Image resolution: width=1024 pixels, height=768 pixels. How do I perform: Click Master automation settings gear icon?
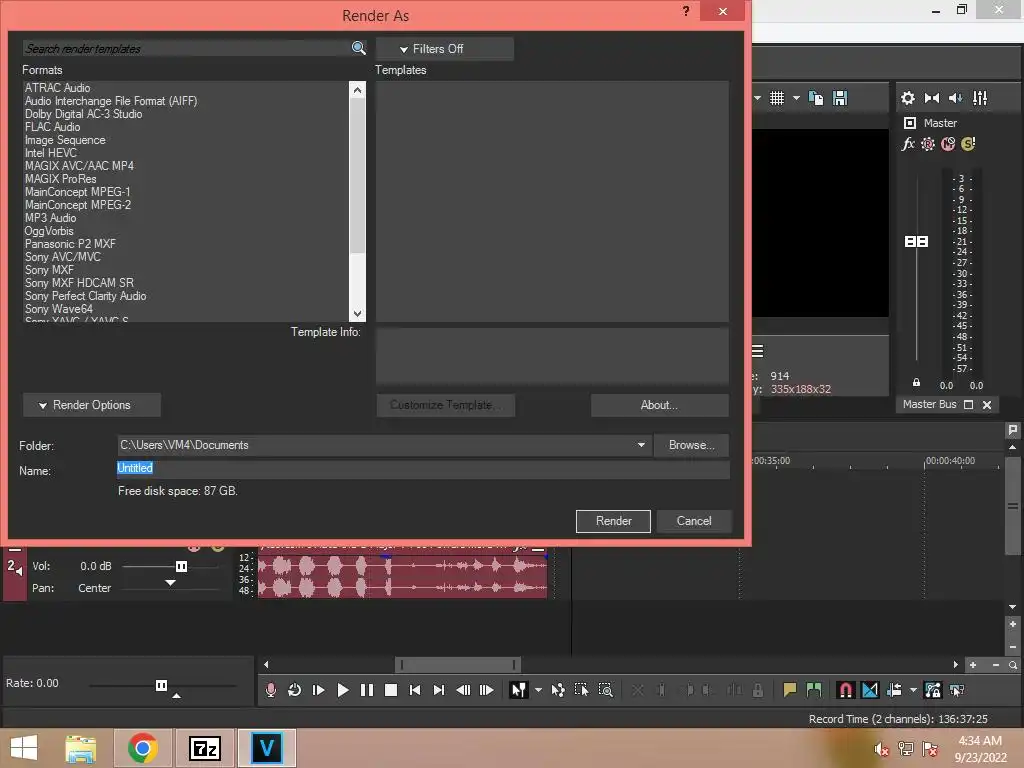(x=928, y=144)
